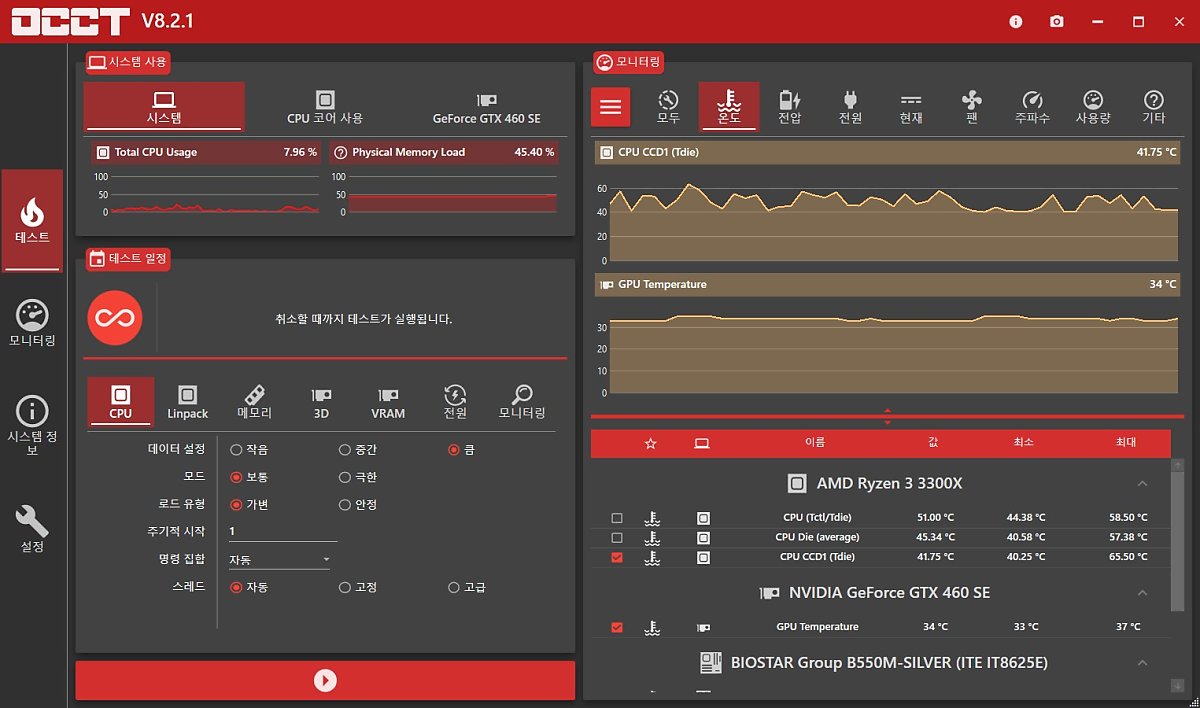1200x708 pixels.
Task: Take a screenshot with the camera icon
Action: pos(1057,21)
